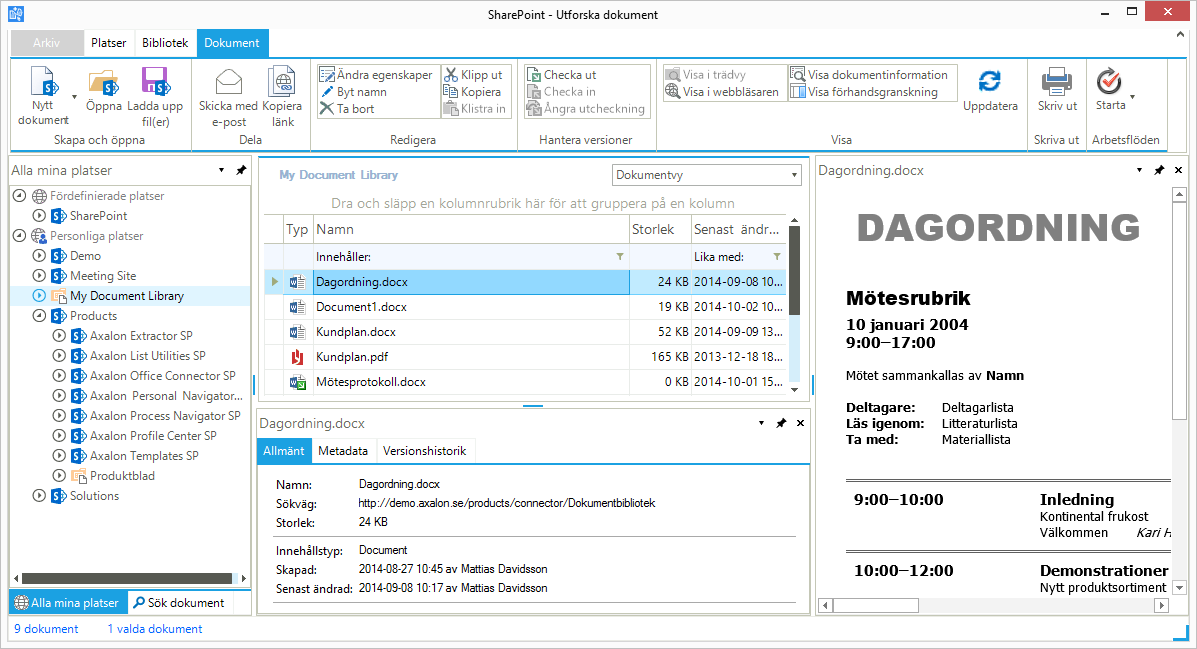The width and height of the screenshot is (1197, 649).
Task: Select the Kundplan.pdf row
Action: (524, 357)
